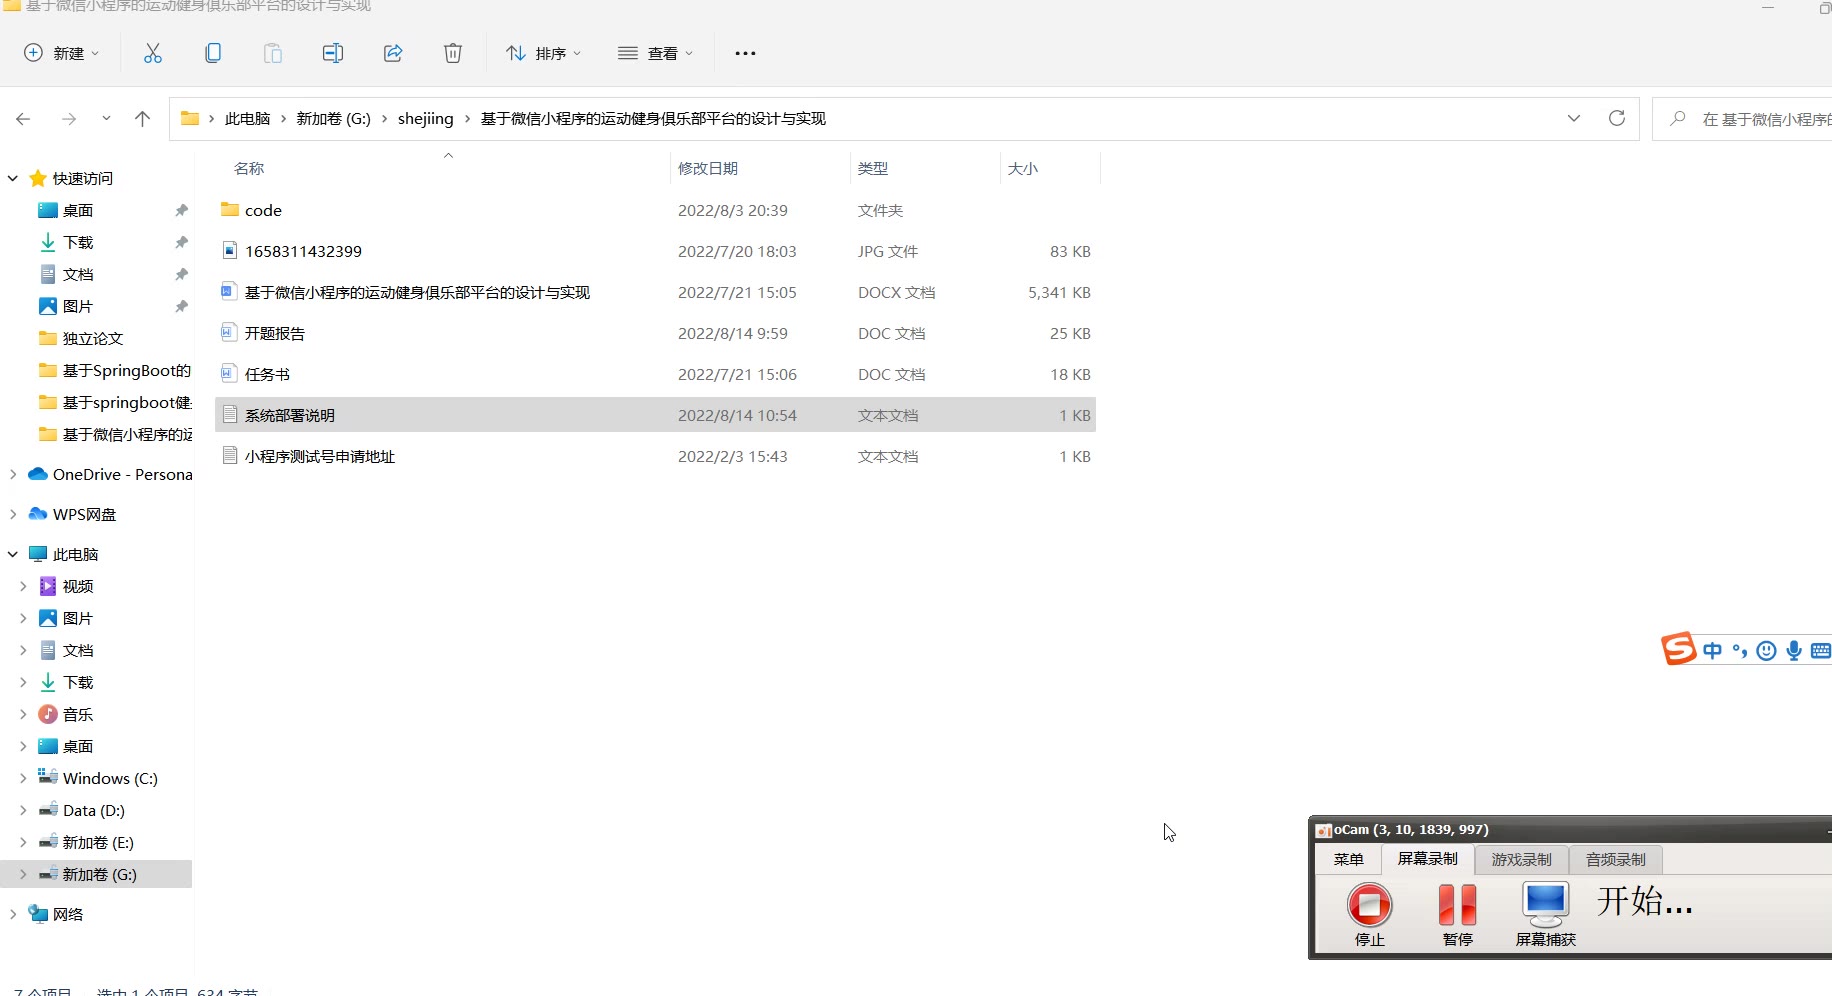1832x996 pixels.
Task: Toggle Sogou Chinese/English 中 mode
Action: pyautogui.click(x=1713, y=651)
